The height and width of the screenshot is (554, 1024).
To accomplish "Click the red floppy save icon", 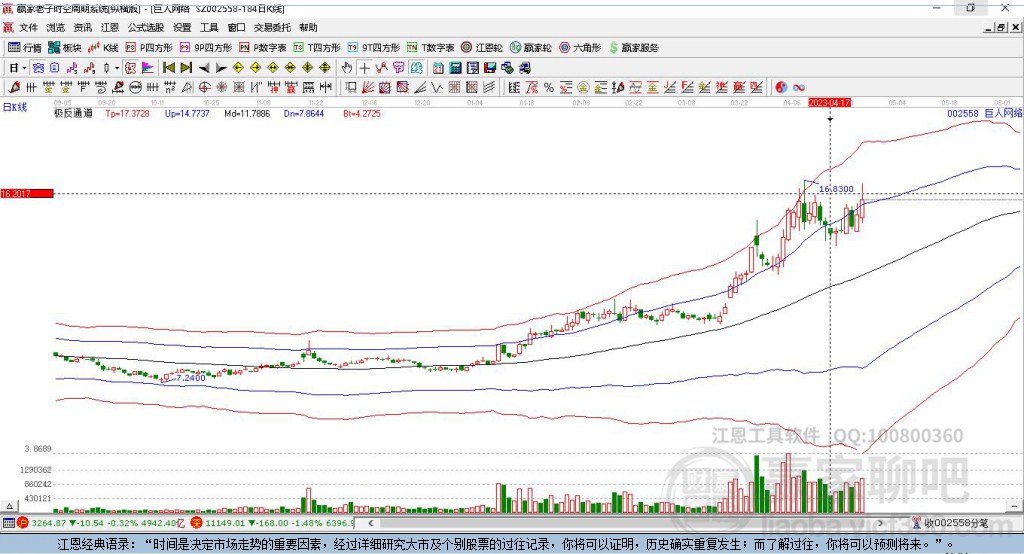I will [x=490, y=68].
